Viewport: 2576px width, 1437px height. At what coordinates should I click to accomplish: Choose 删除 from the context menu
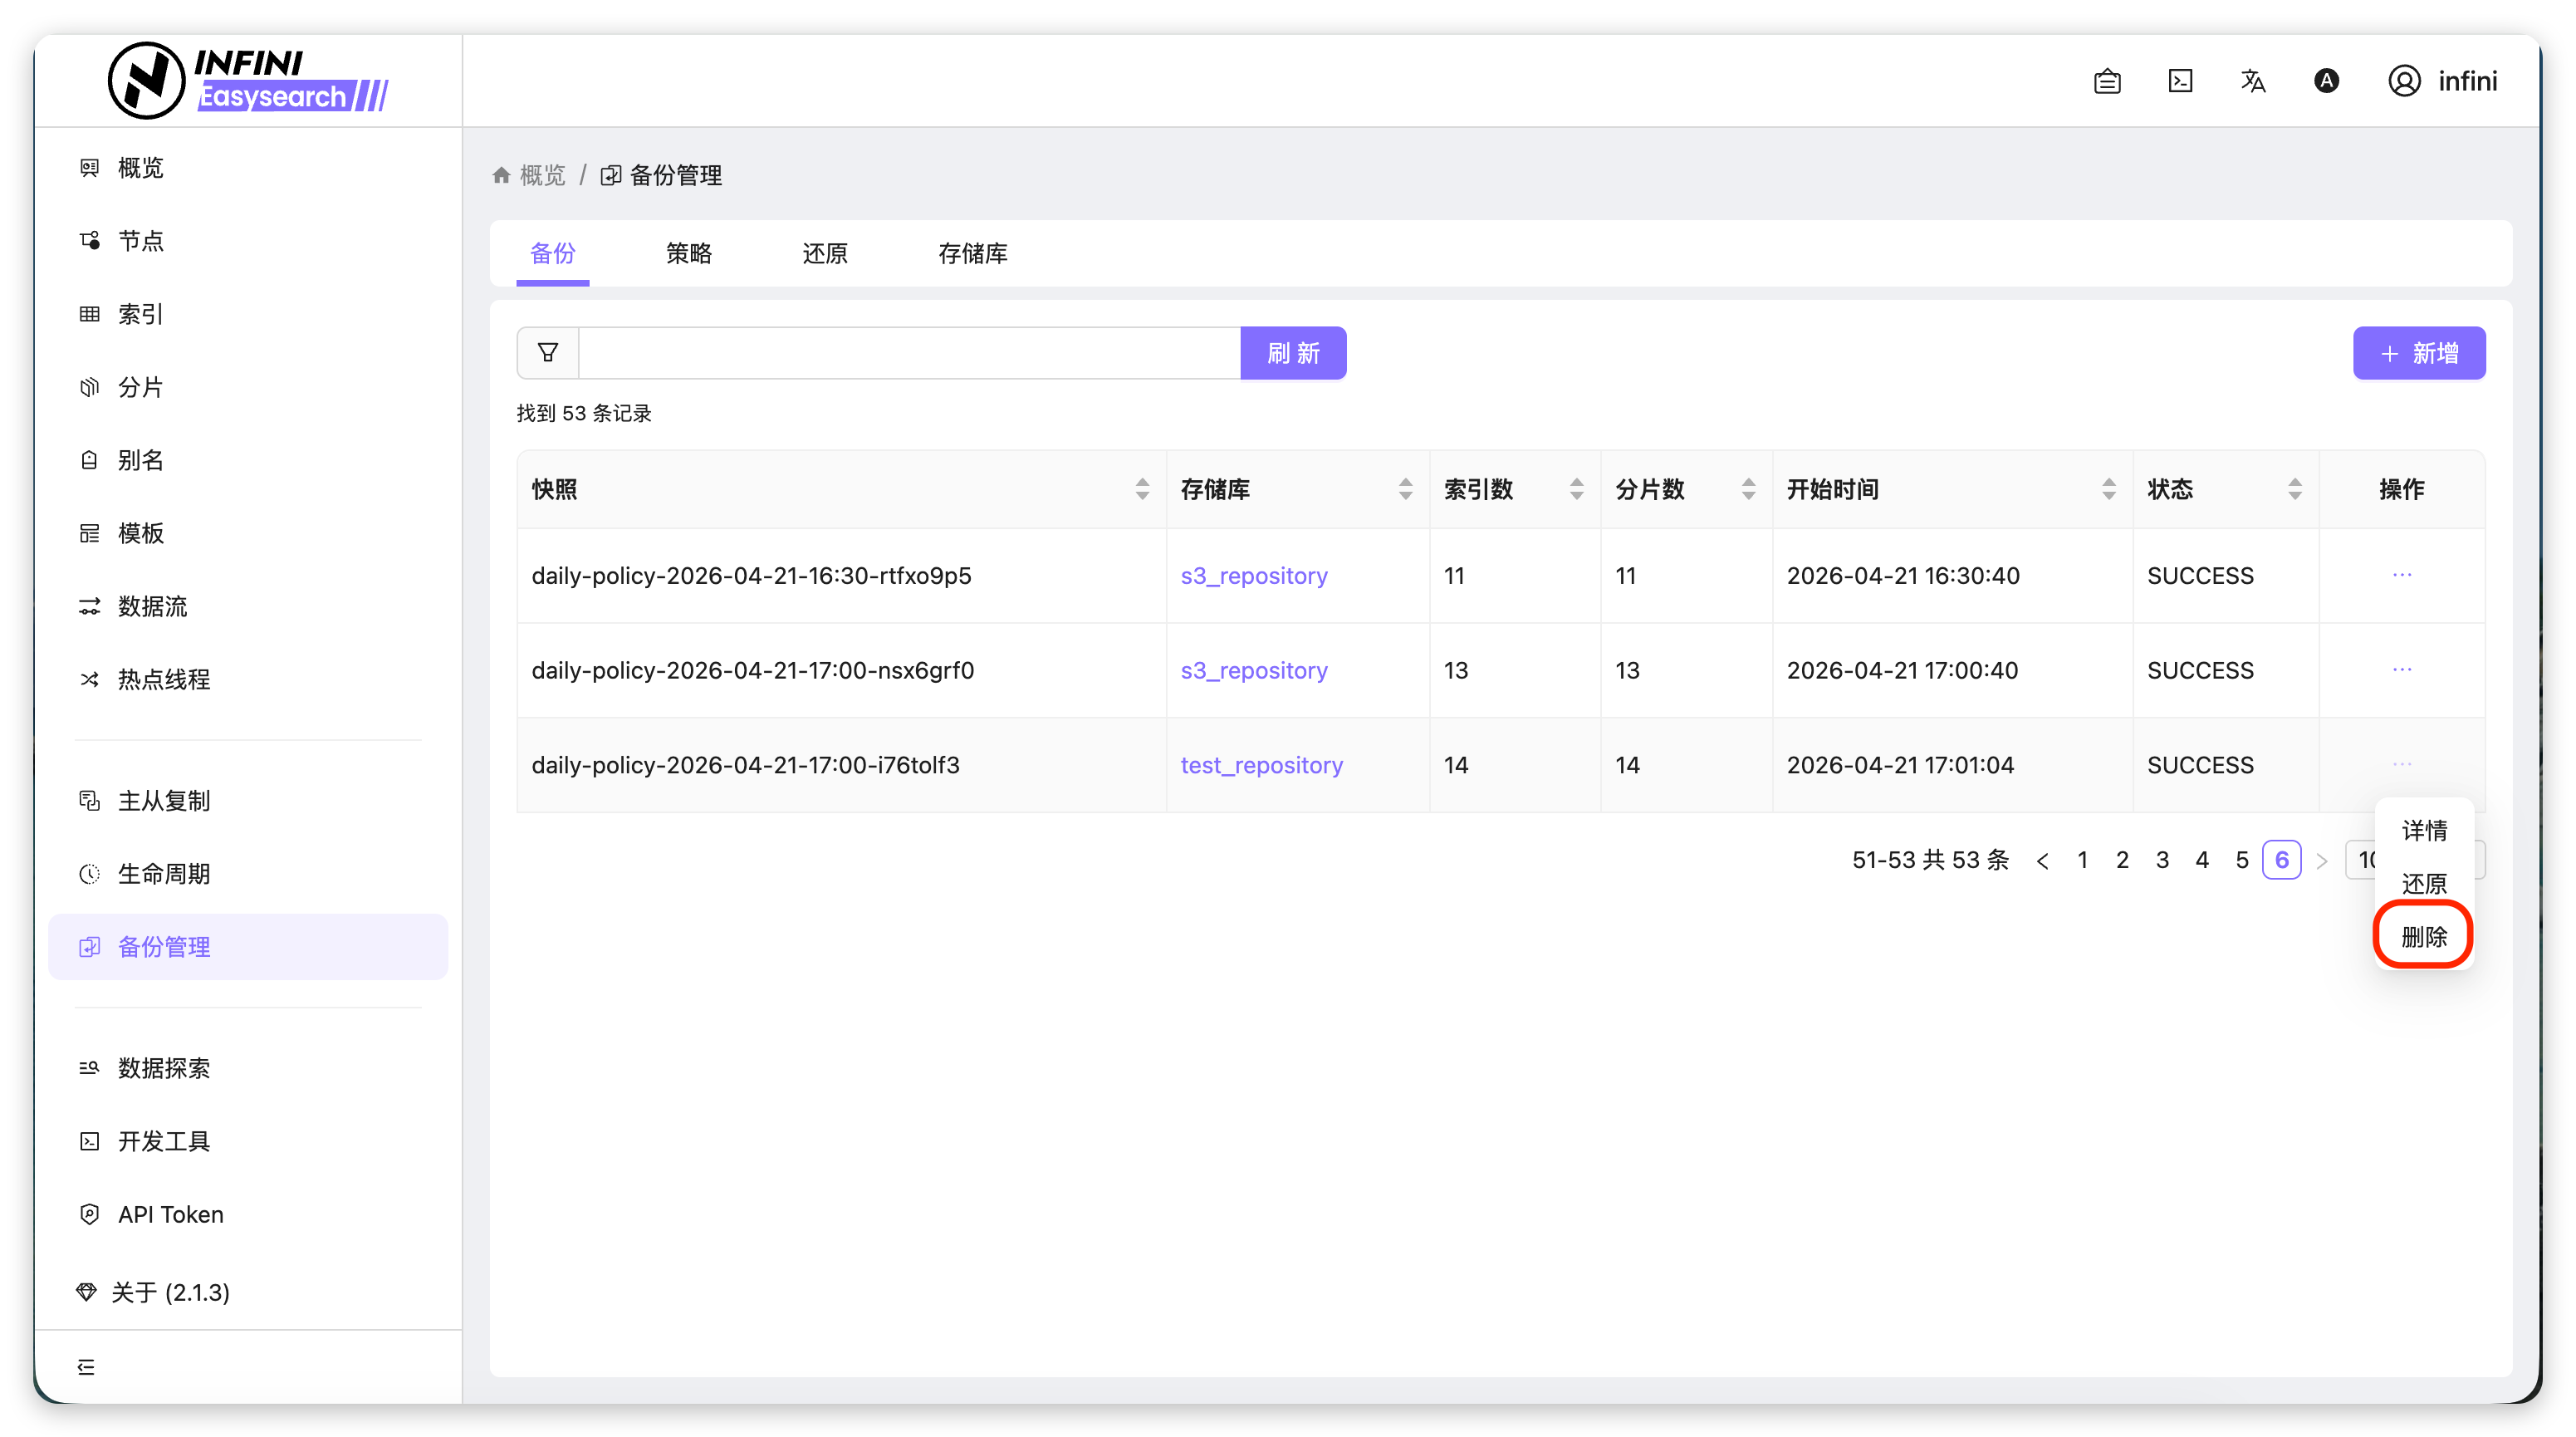point(2423,937)
